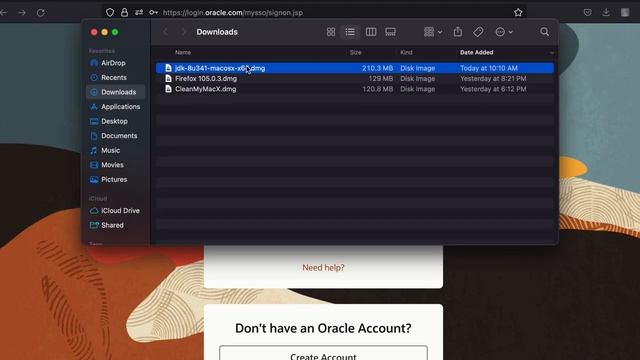Click Yesterday at 6:12 PM date cell
Screen dimensions: 640x360
coord(493,89)
